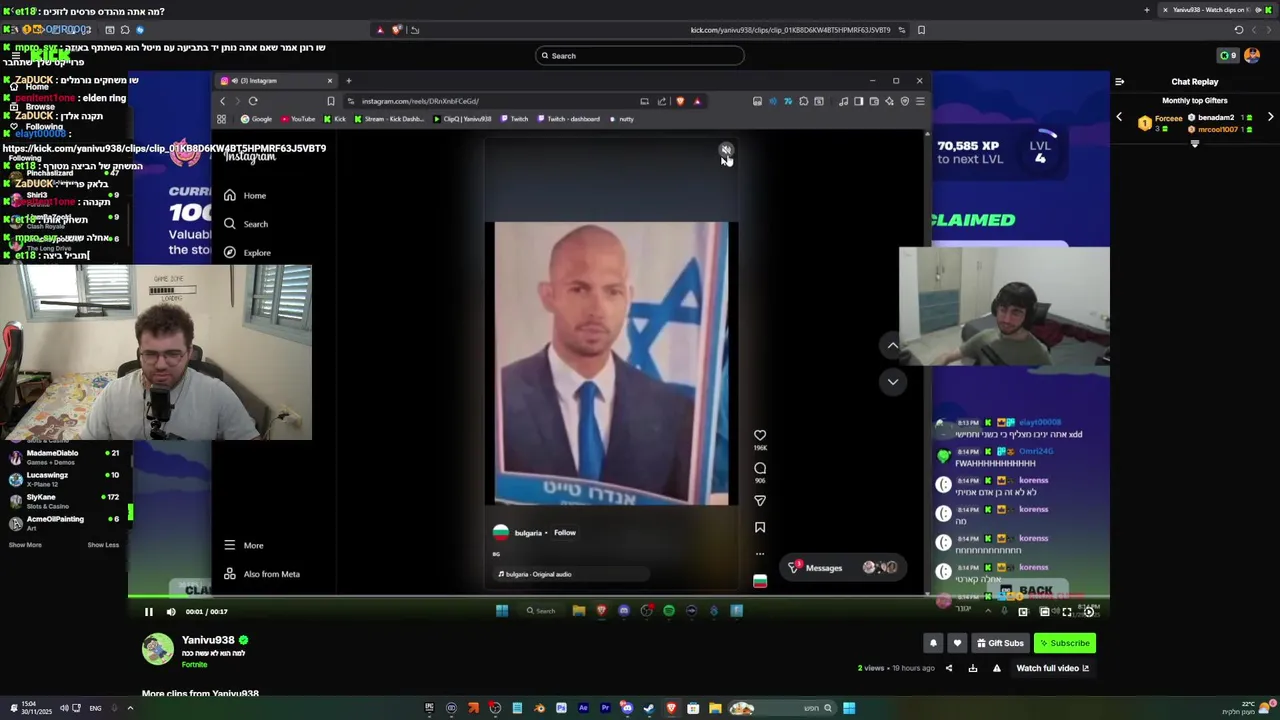
Task: Show next top gifter
Action: pos(1270,118)
